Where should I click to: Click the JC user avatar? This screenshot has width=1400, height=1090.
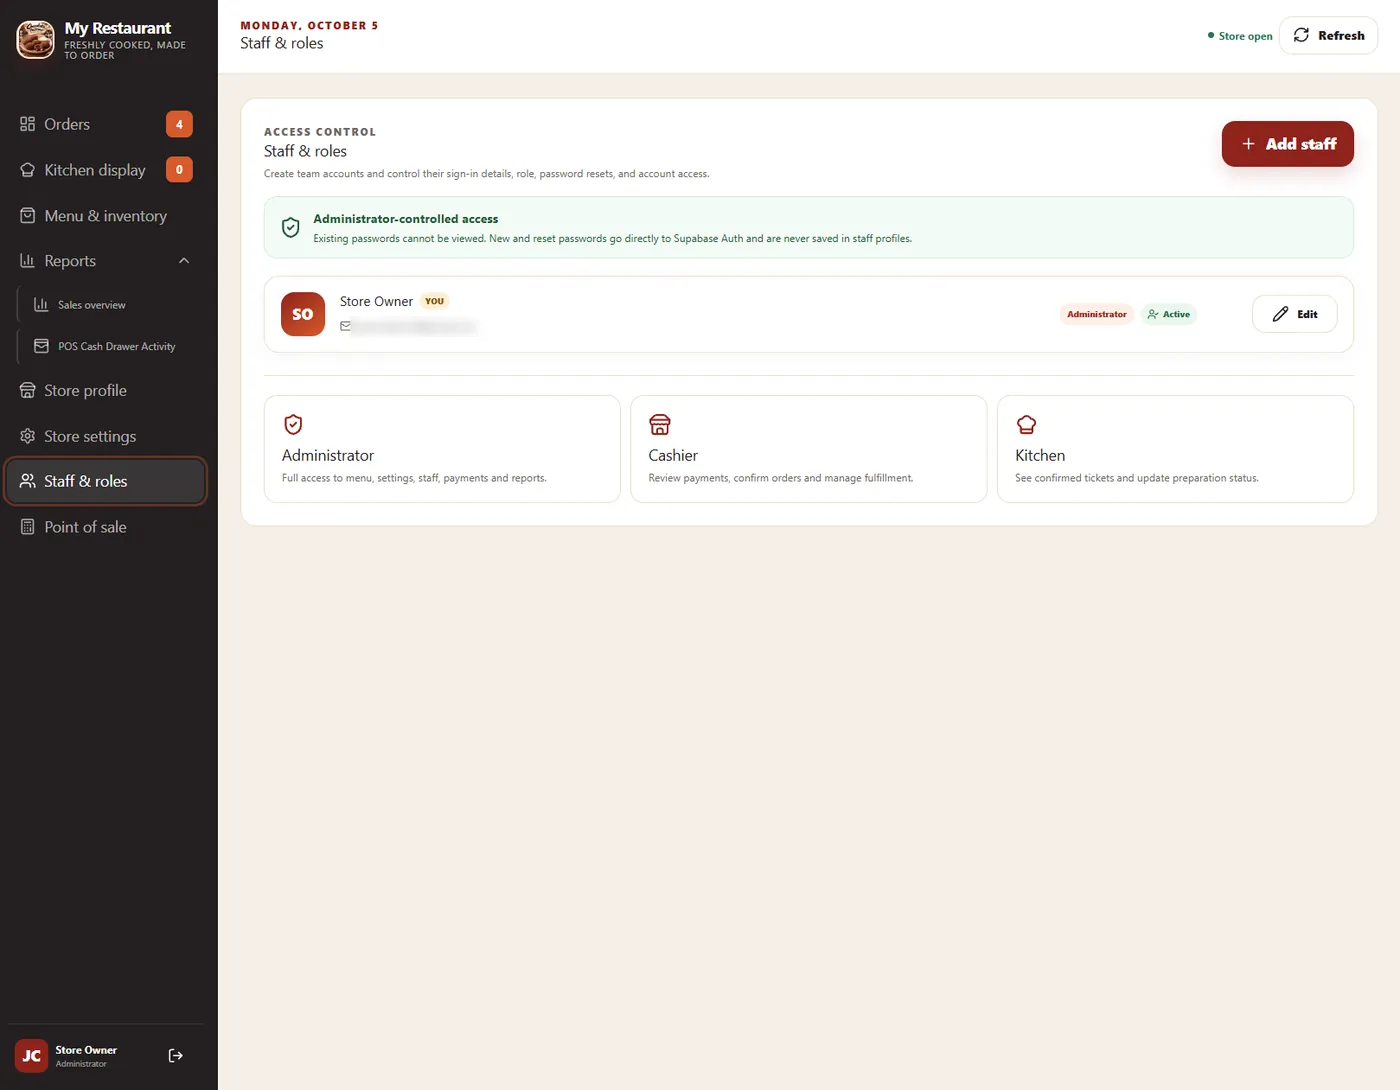[32, 1056]
